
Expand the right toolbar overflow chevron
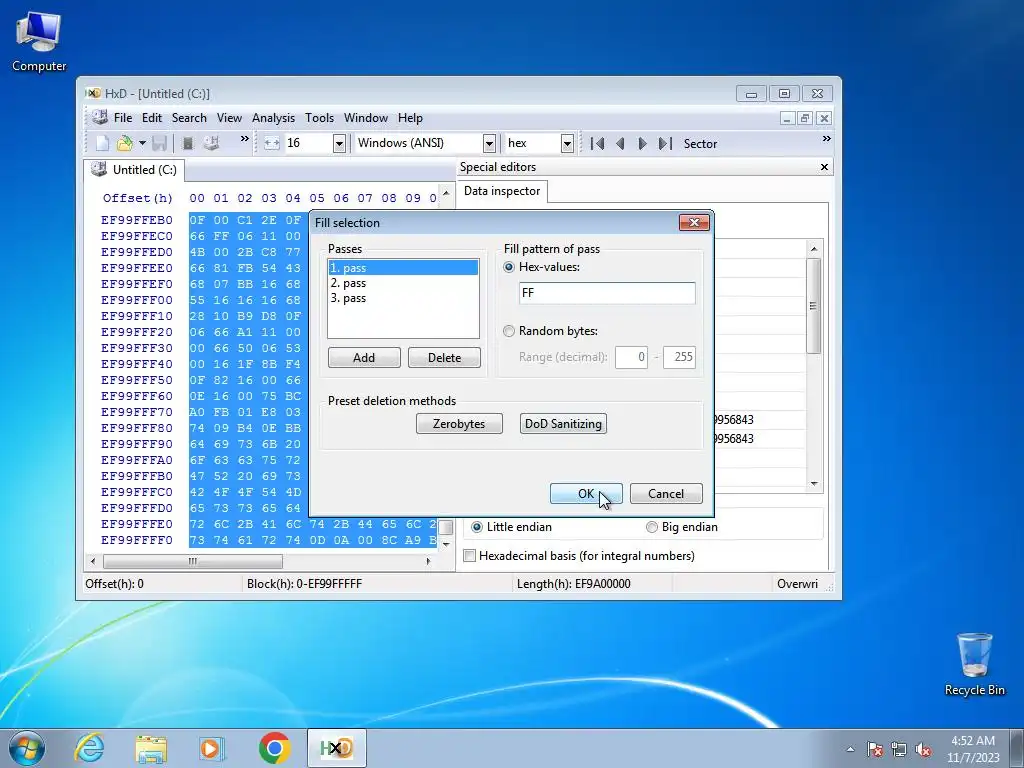[x=826, y=138]
